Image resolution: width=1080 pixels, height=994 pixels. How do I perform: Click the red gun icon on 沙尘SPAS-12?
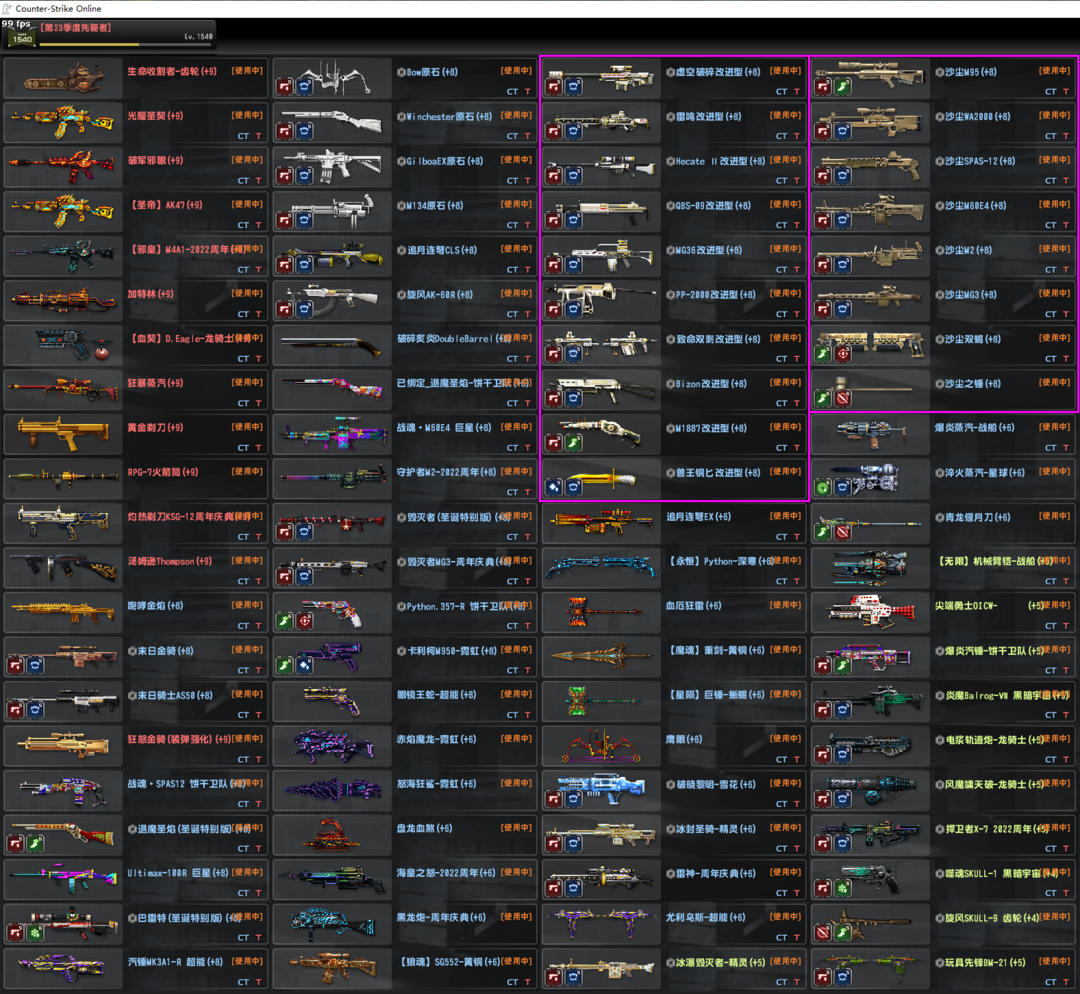[x=823, y=176]
